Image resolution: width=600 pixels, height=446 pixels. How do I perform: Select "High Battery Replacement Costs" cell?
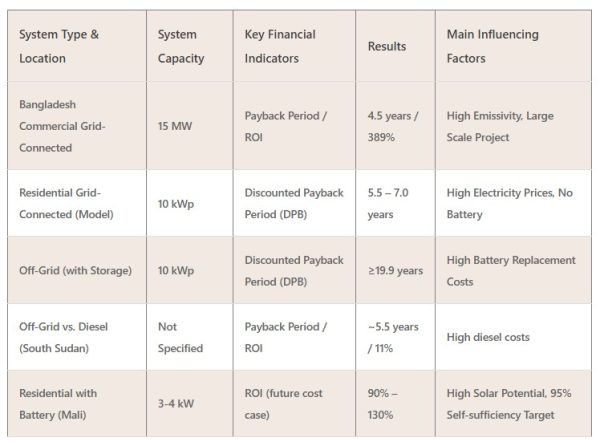pos(512,270)
